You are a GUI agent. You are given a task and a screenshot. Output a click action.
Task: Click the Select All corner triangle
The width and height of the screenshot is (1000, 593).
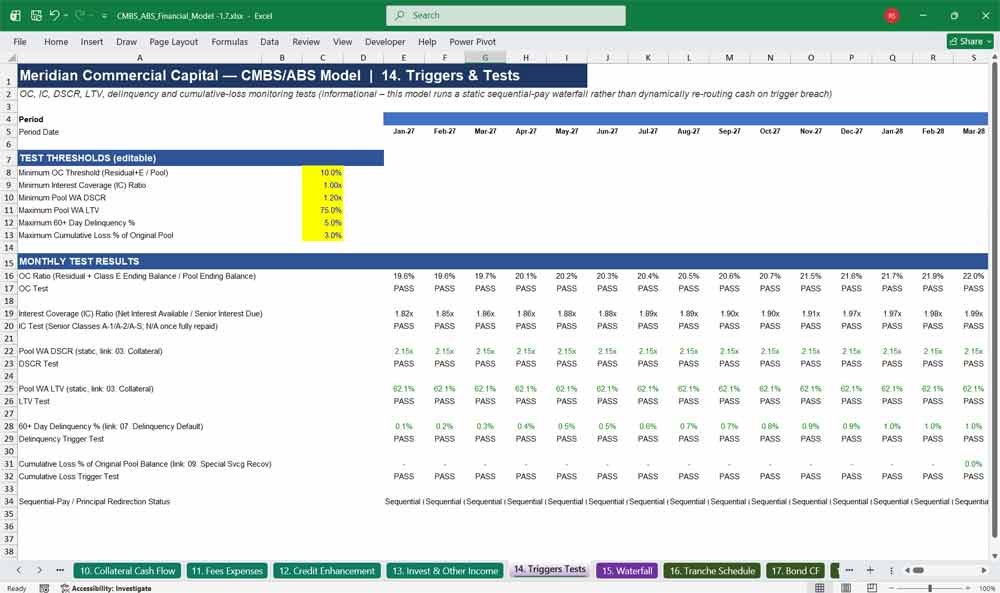[x=11, y=58]
